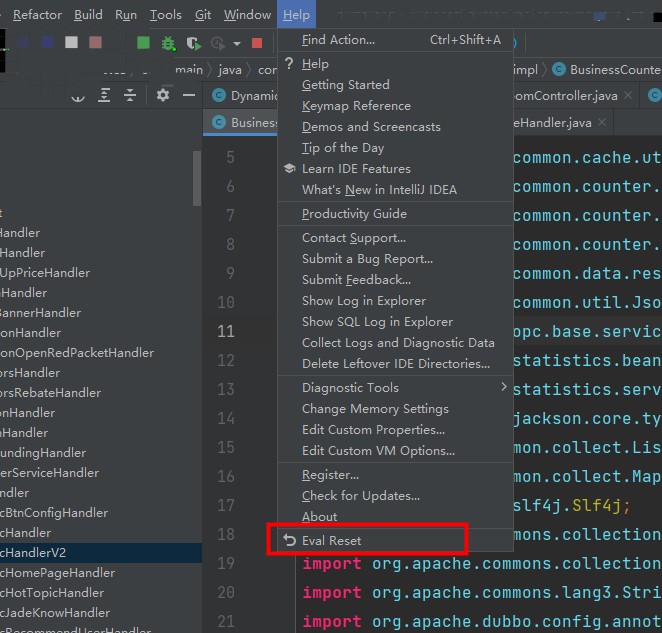Click 'java' breadcrumb segment
Screen dimensions: 662x633
[230, 70]
